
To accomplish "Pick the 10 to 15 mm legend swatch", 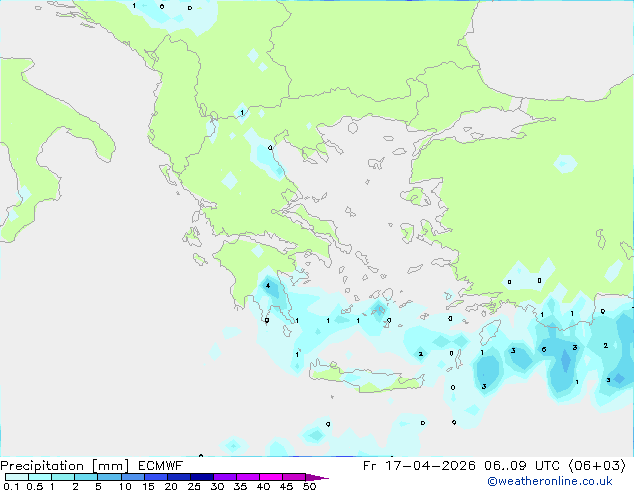I will [x=132, y=477].
